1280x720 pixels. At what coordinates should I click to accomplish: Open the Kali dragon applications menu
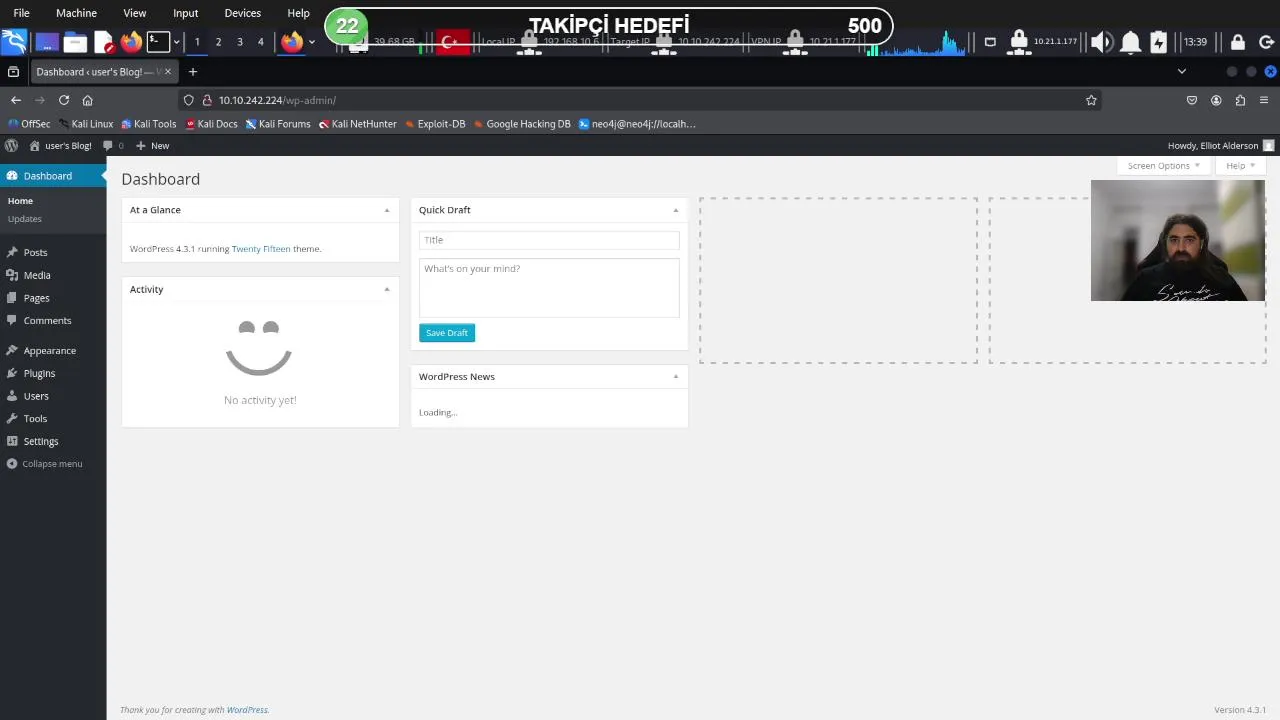pos(14,42)
